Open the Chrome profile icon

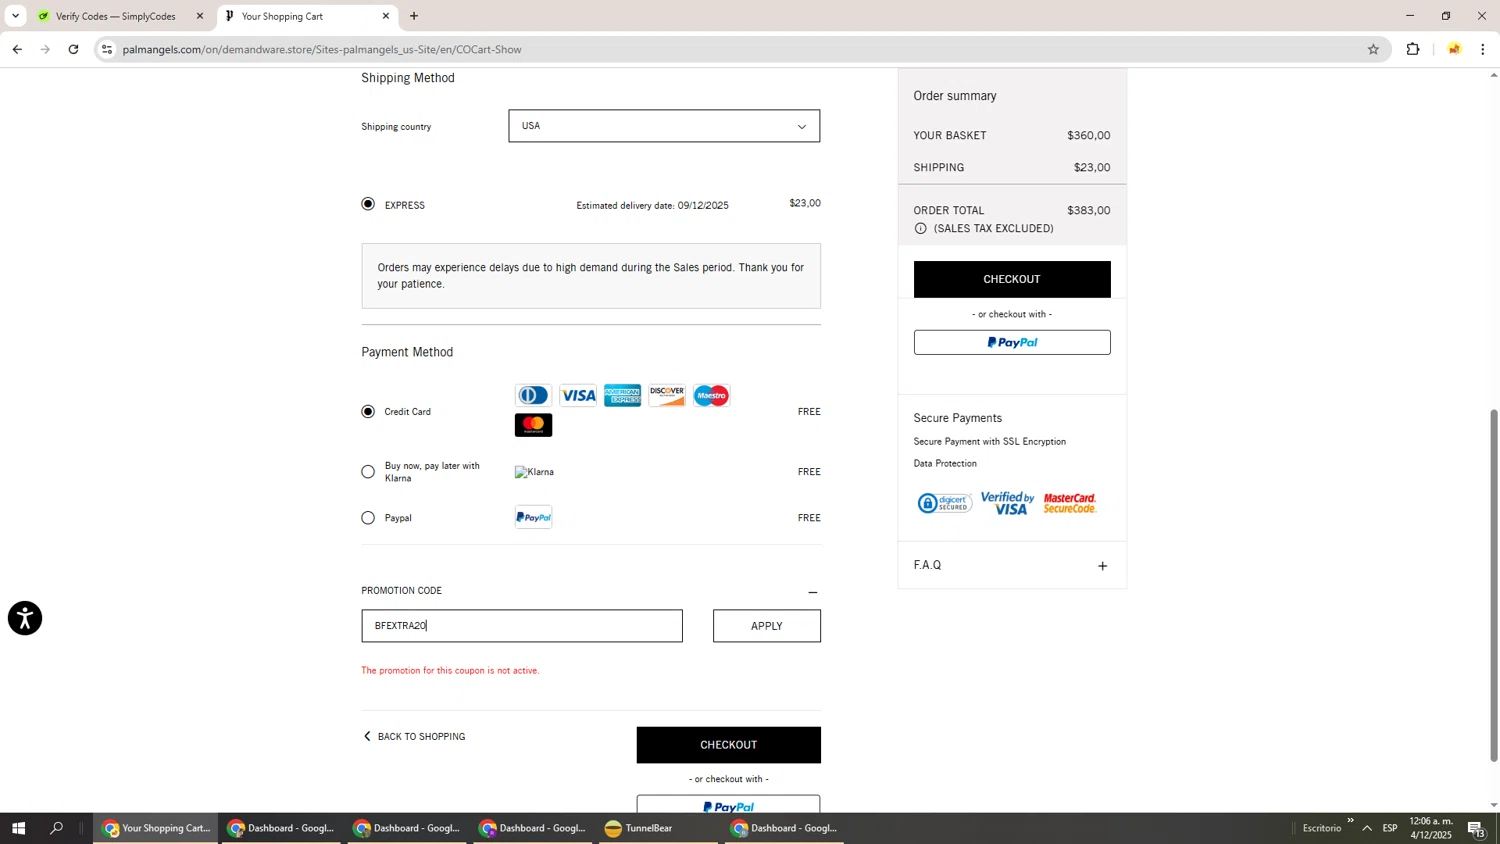pyautogui.click(x=1454, y=49)
